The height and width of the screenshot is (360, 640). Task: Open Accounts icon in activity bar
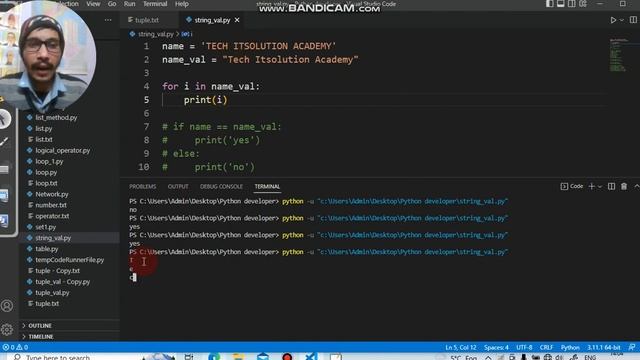[x=7, y=306]
